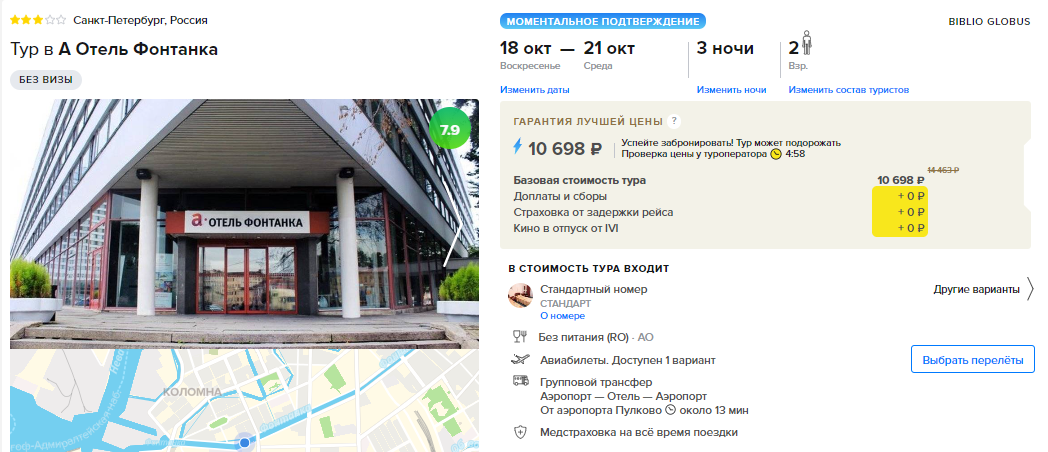Viewport: 1048px width, 452px height.
Task: Click the green 7.9 rating badge
Action: click(450, 129)
